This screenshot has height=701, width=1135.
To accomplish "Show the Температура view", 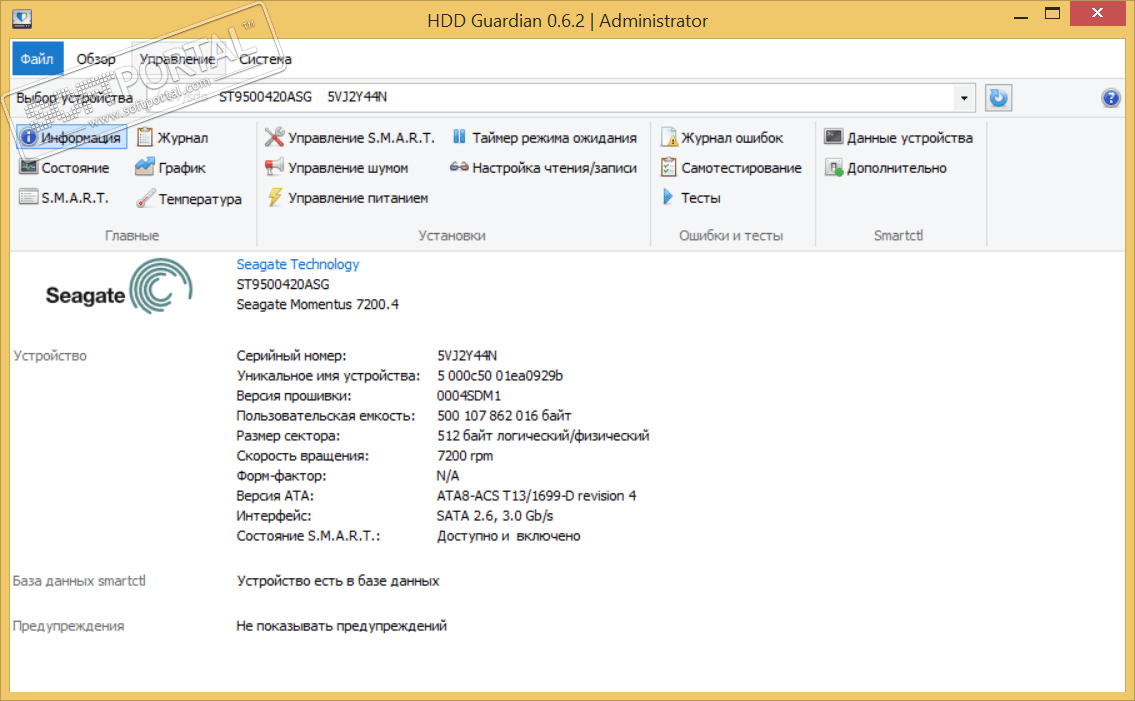I will [x=189, y=198].
